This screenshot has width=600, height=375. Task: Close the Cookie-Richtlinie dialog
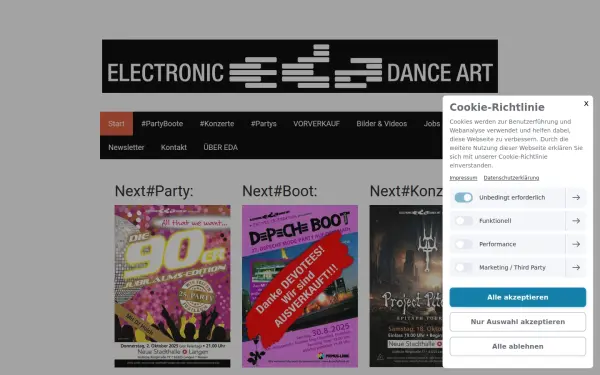586,103
